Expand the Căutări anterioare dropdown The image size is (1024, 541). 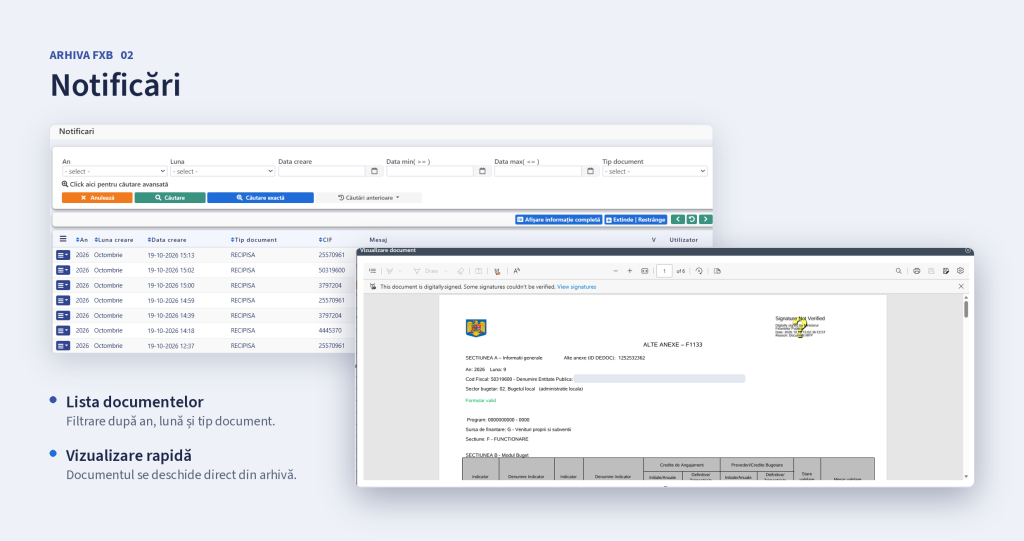pyautogui.click(x=368, y=197)
